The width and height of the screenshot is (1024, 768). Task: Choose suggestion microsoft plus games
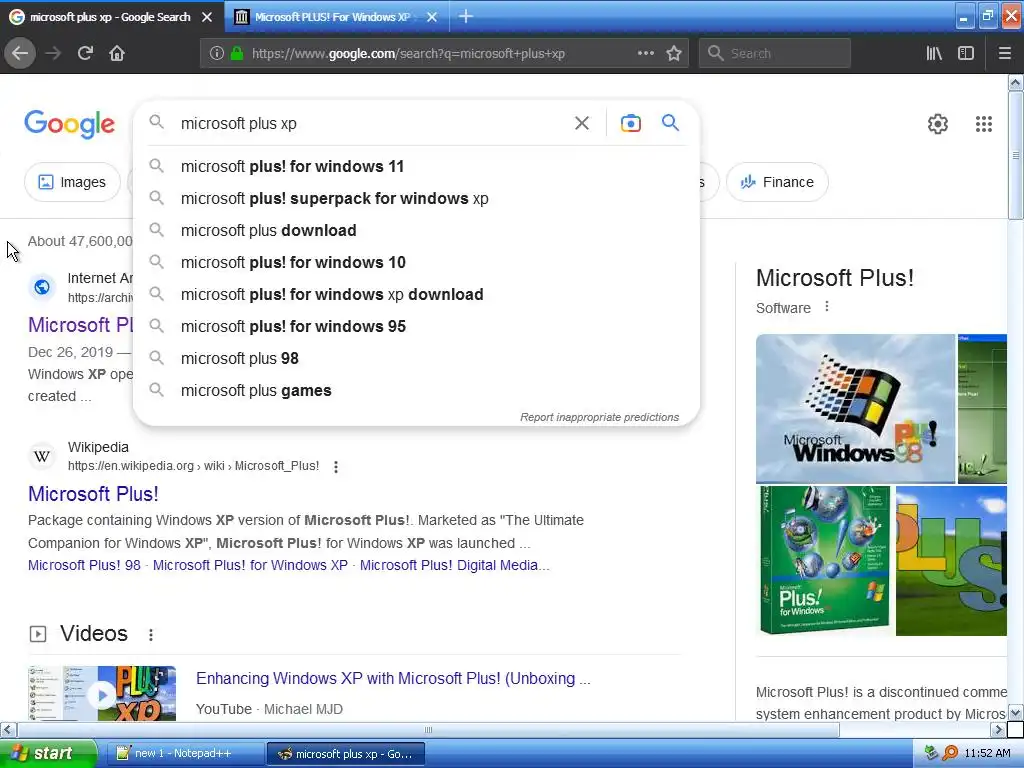[x=416, y=391]
